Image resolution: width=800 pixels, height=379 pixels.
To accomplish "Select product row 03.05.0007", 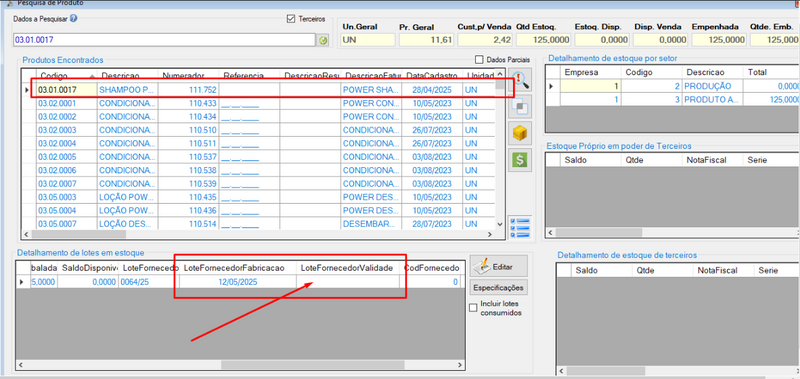I will click(x=258, y=223).
